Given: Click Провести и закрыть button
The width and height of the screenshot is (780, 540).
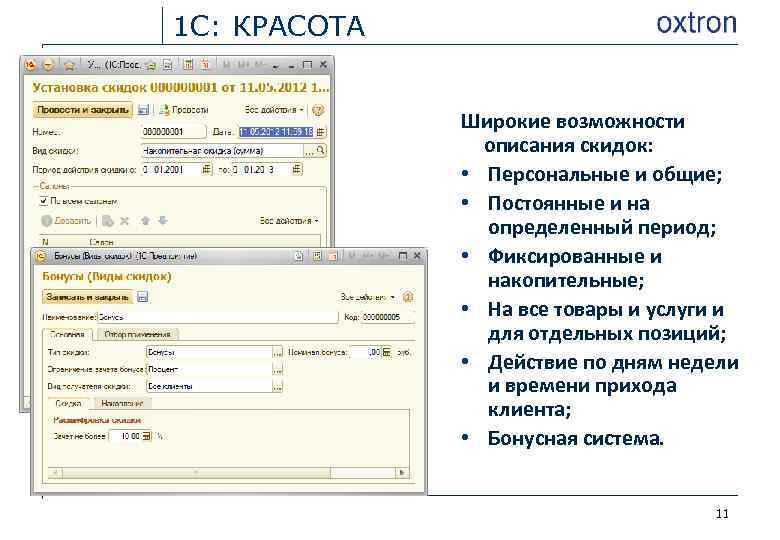Looking at the screenshot, I should pyautogui.click(x=83, y=110).
